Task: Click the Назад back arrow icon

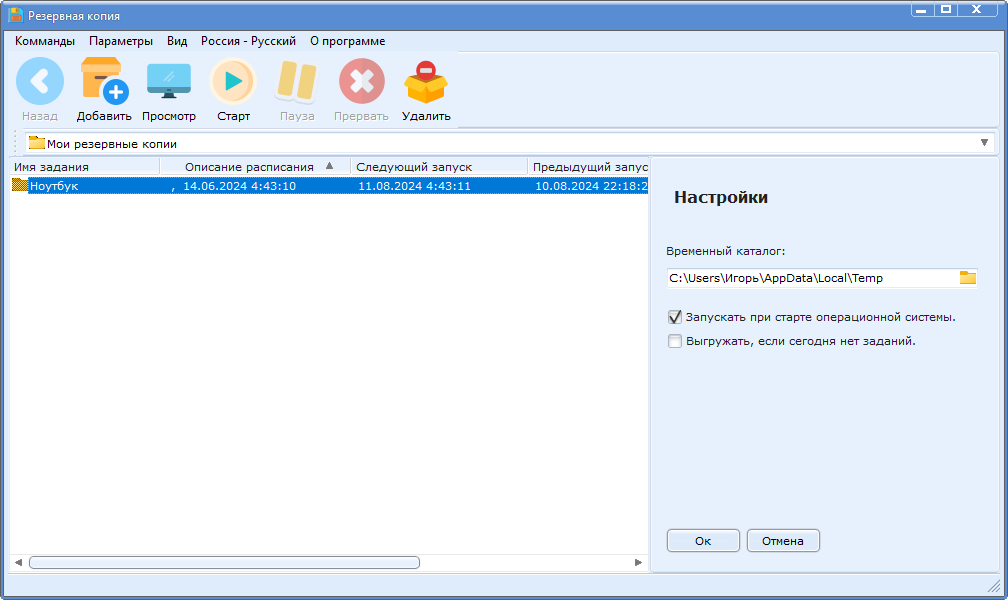Action: tap(40, 82)
